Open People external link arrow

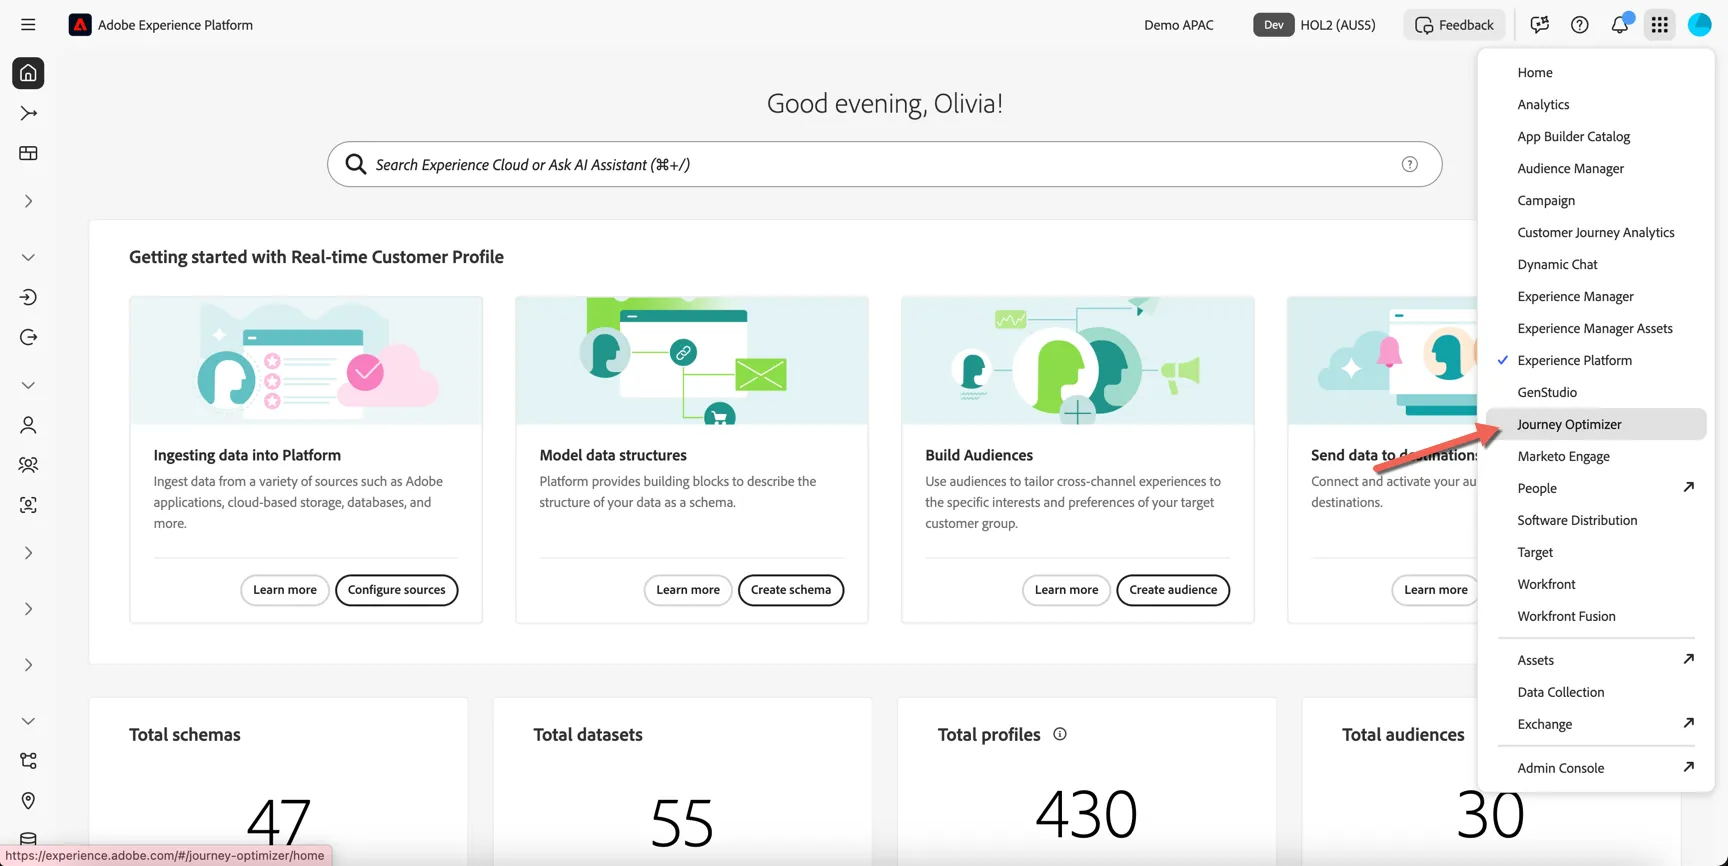tap(1688, 487)
